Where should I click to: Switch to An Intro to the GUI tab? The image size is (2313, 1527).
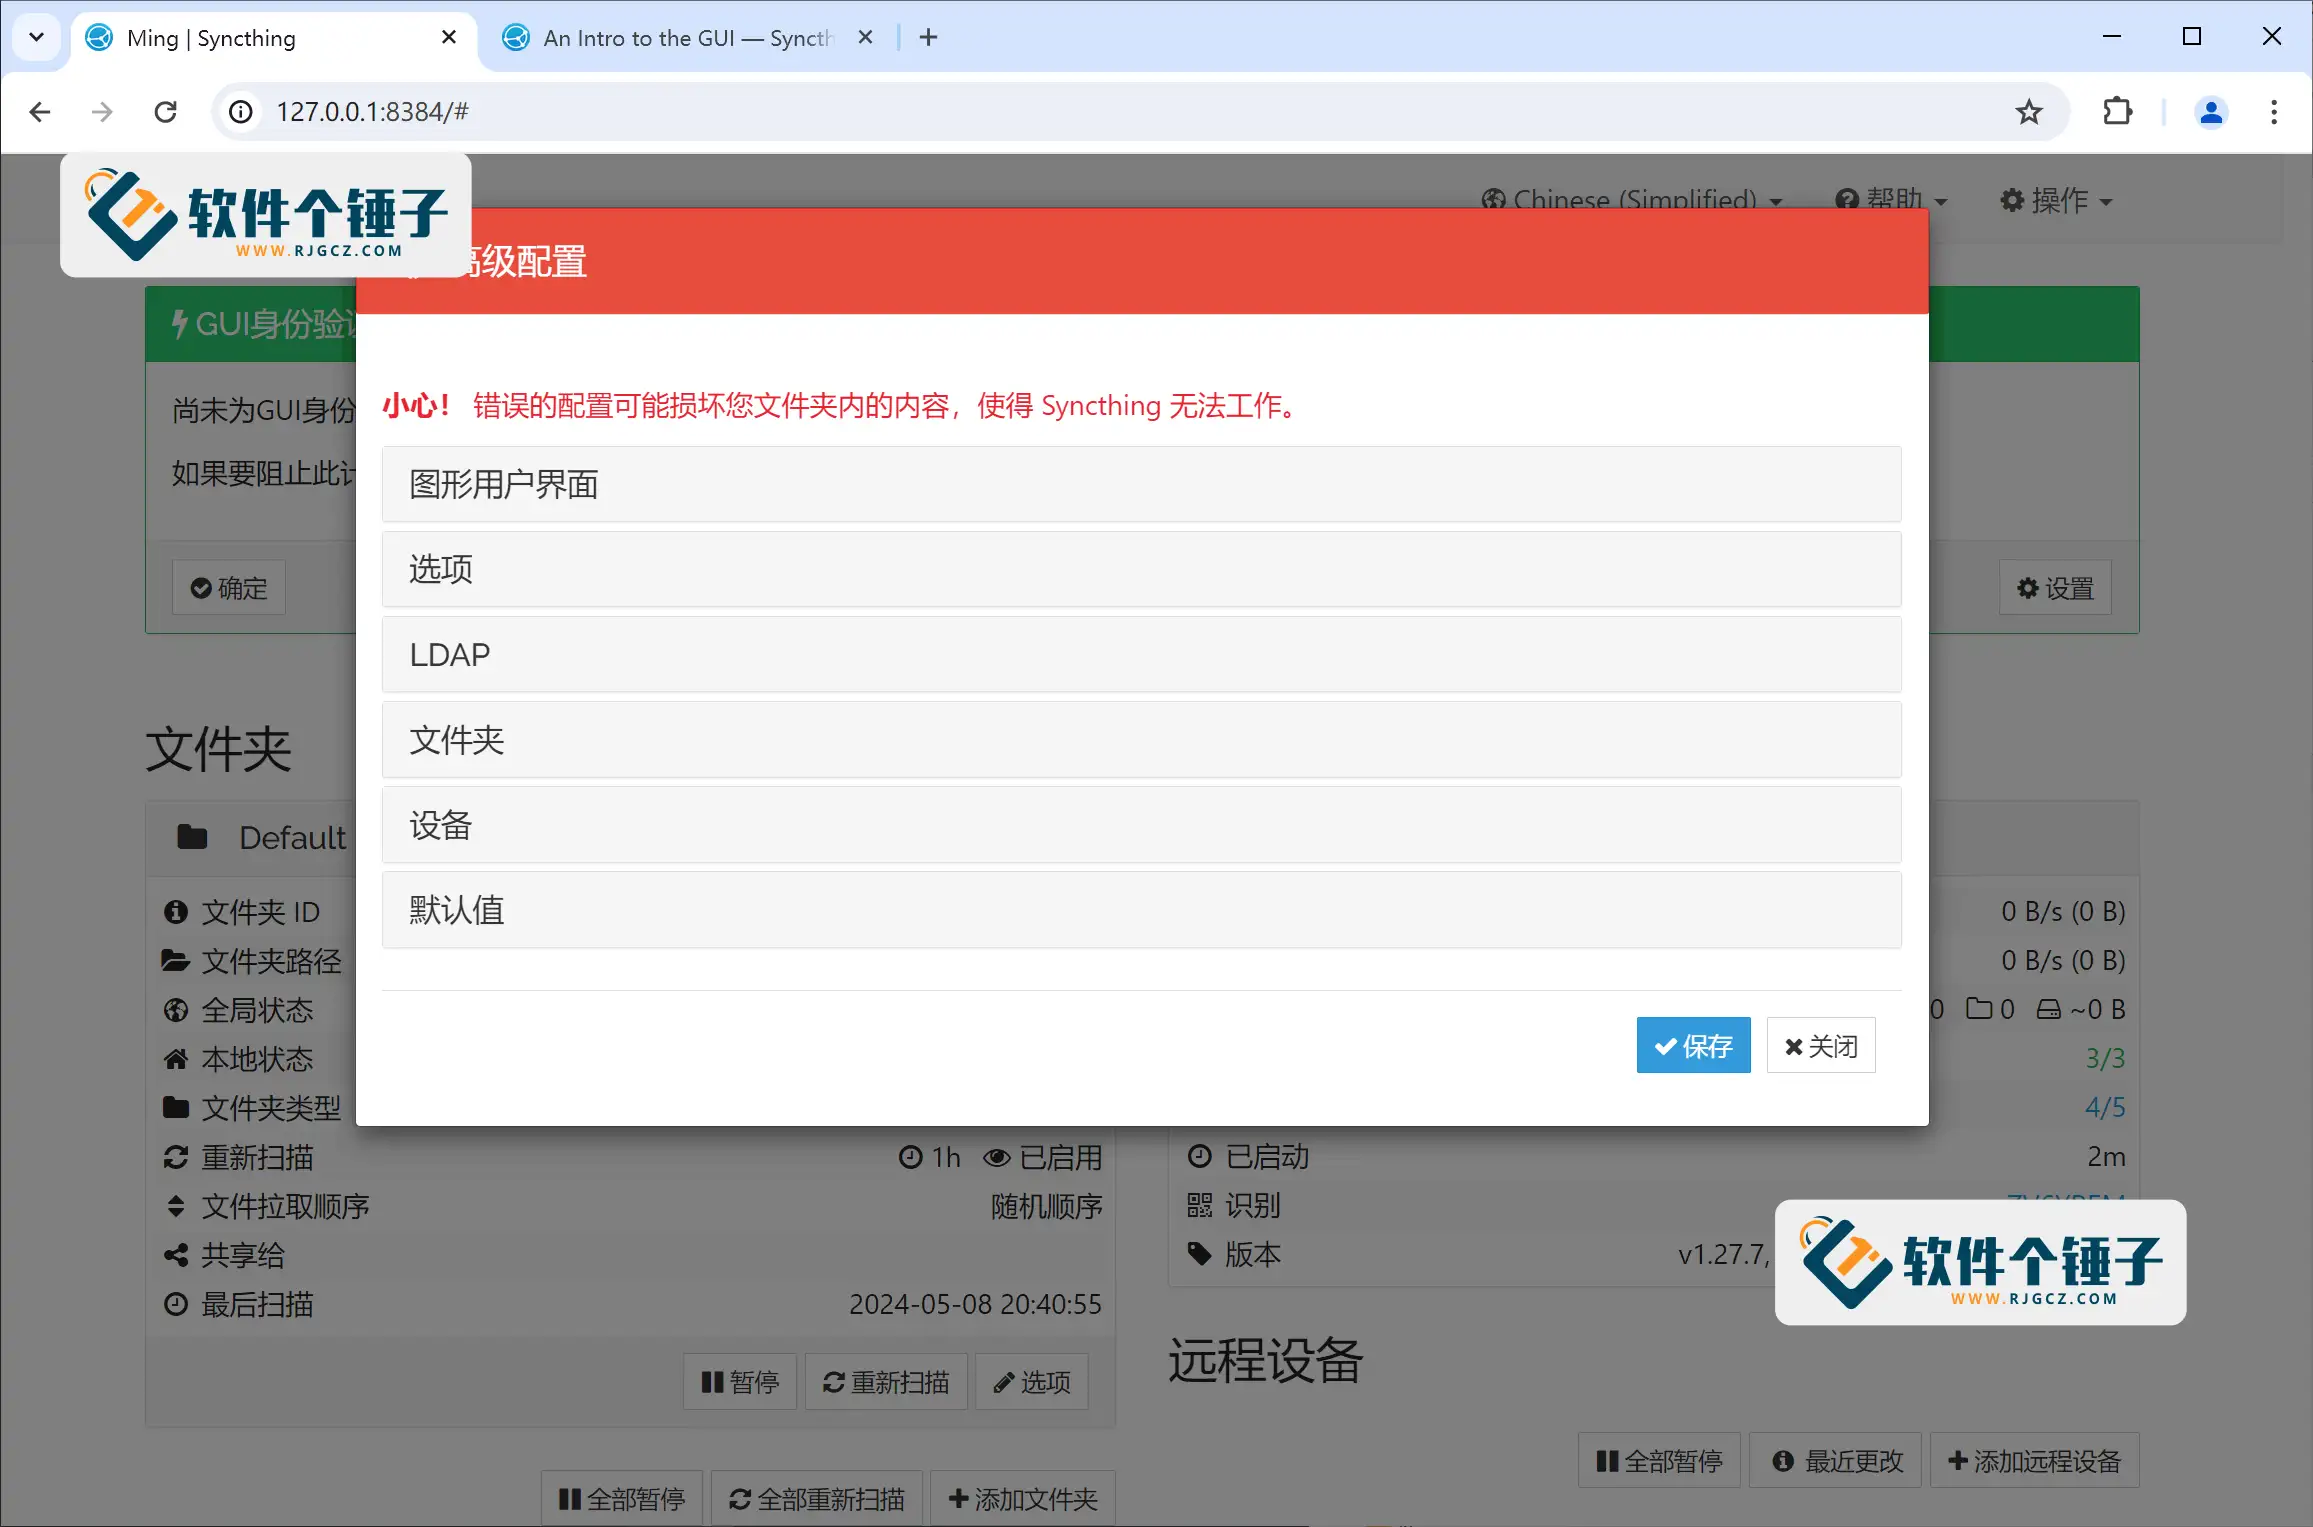click(688, 38)
